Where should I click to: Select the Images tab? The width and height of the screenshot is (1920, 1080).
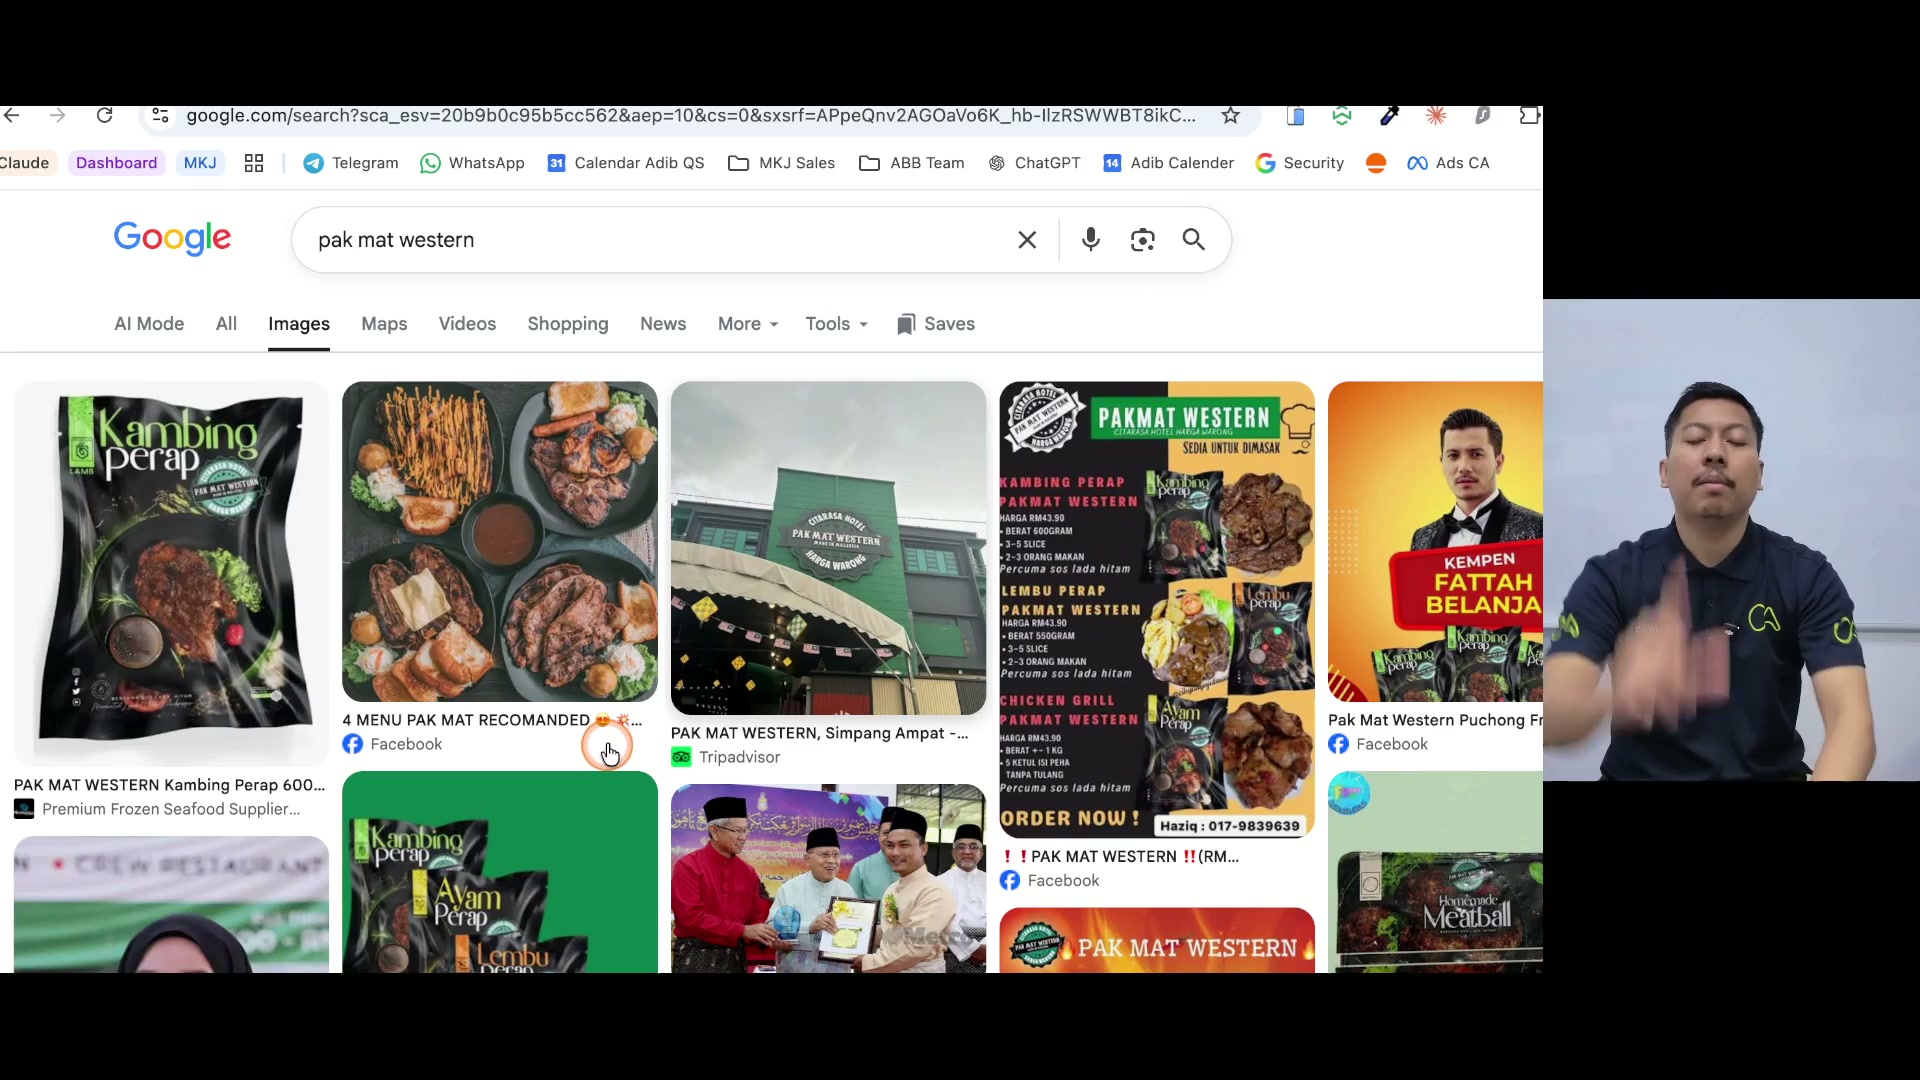point(299,324)
